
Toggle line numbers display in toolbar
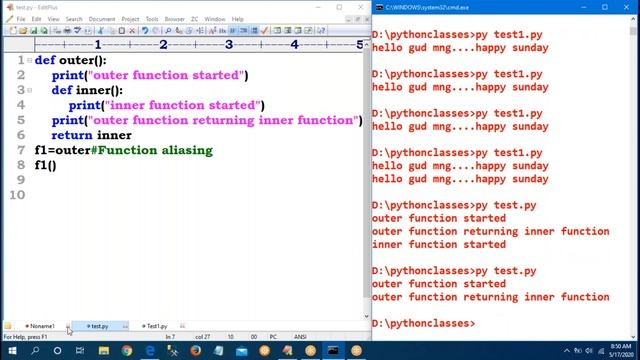pos(244,31)
